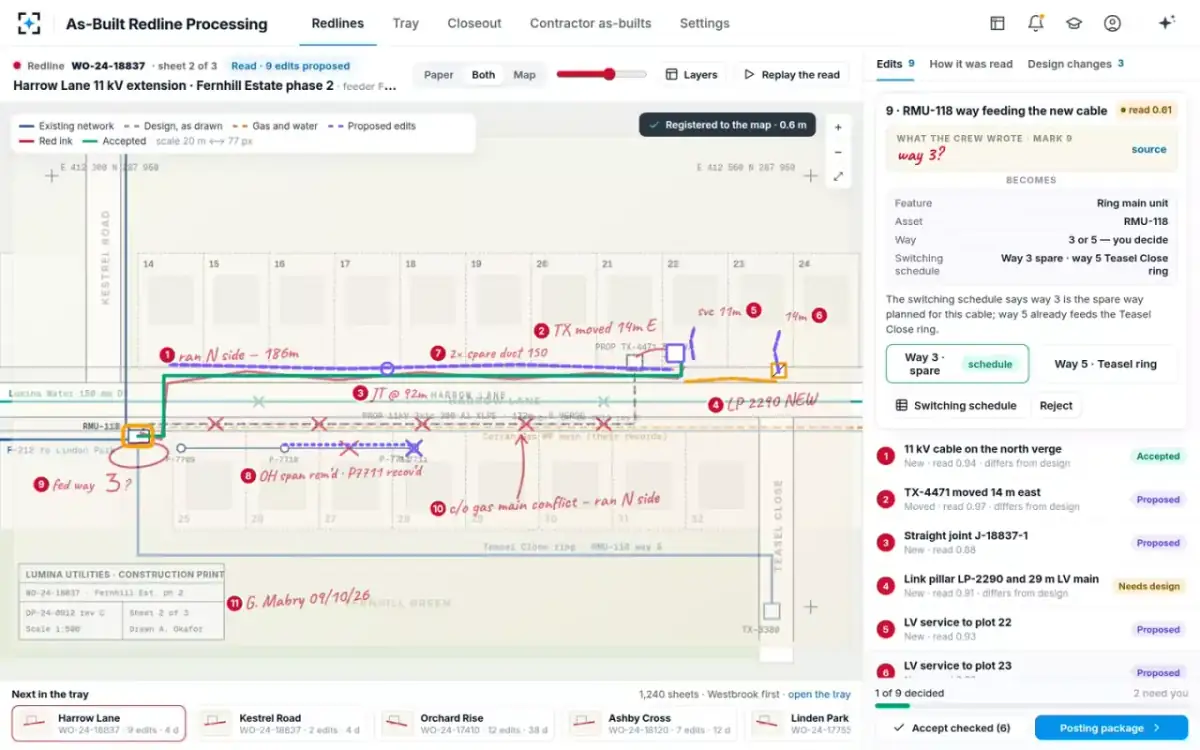Screen dimensions: 1200x750
Task: Open the source link
Action: [1148, 149]
